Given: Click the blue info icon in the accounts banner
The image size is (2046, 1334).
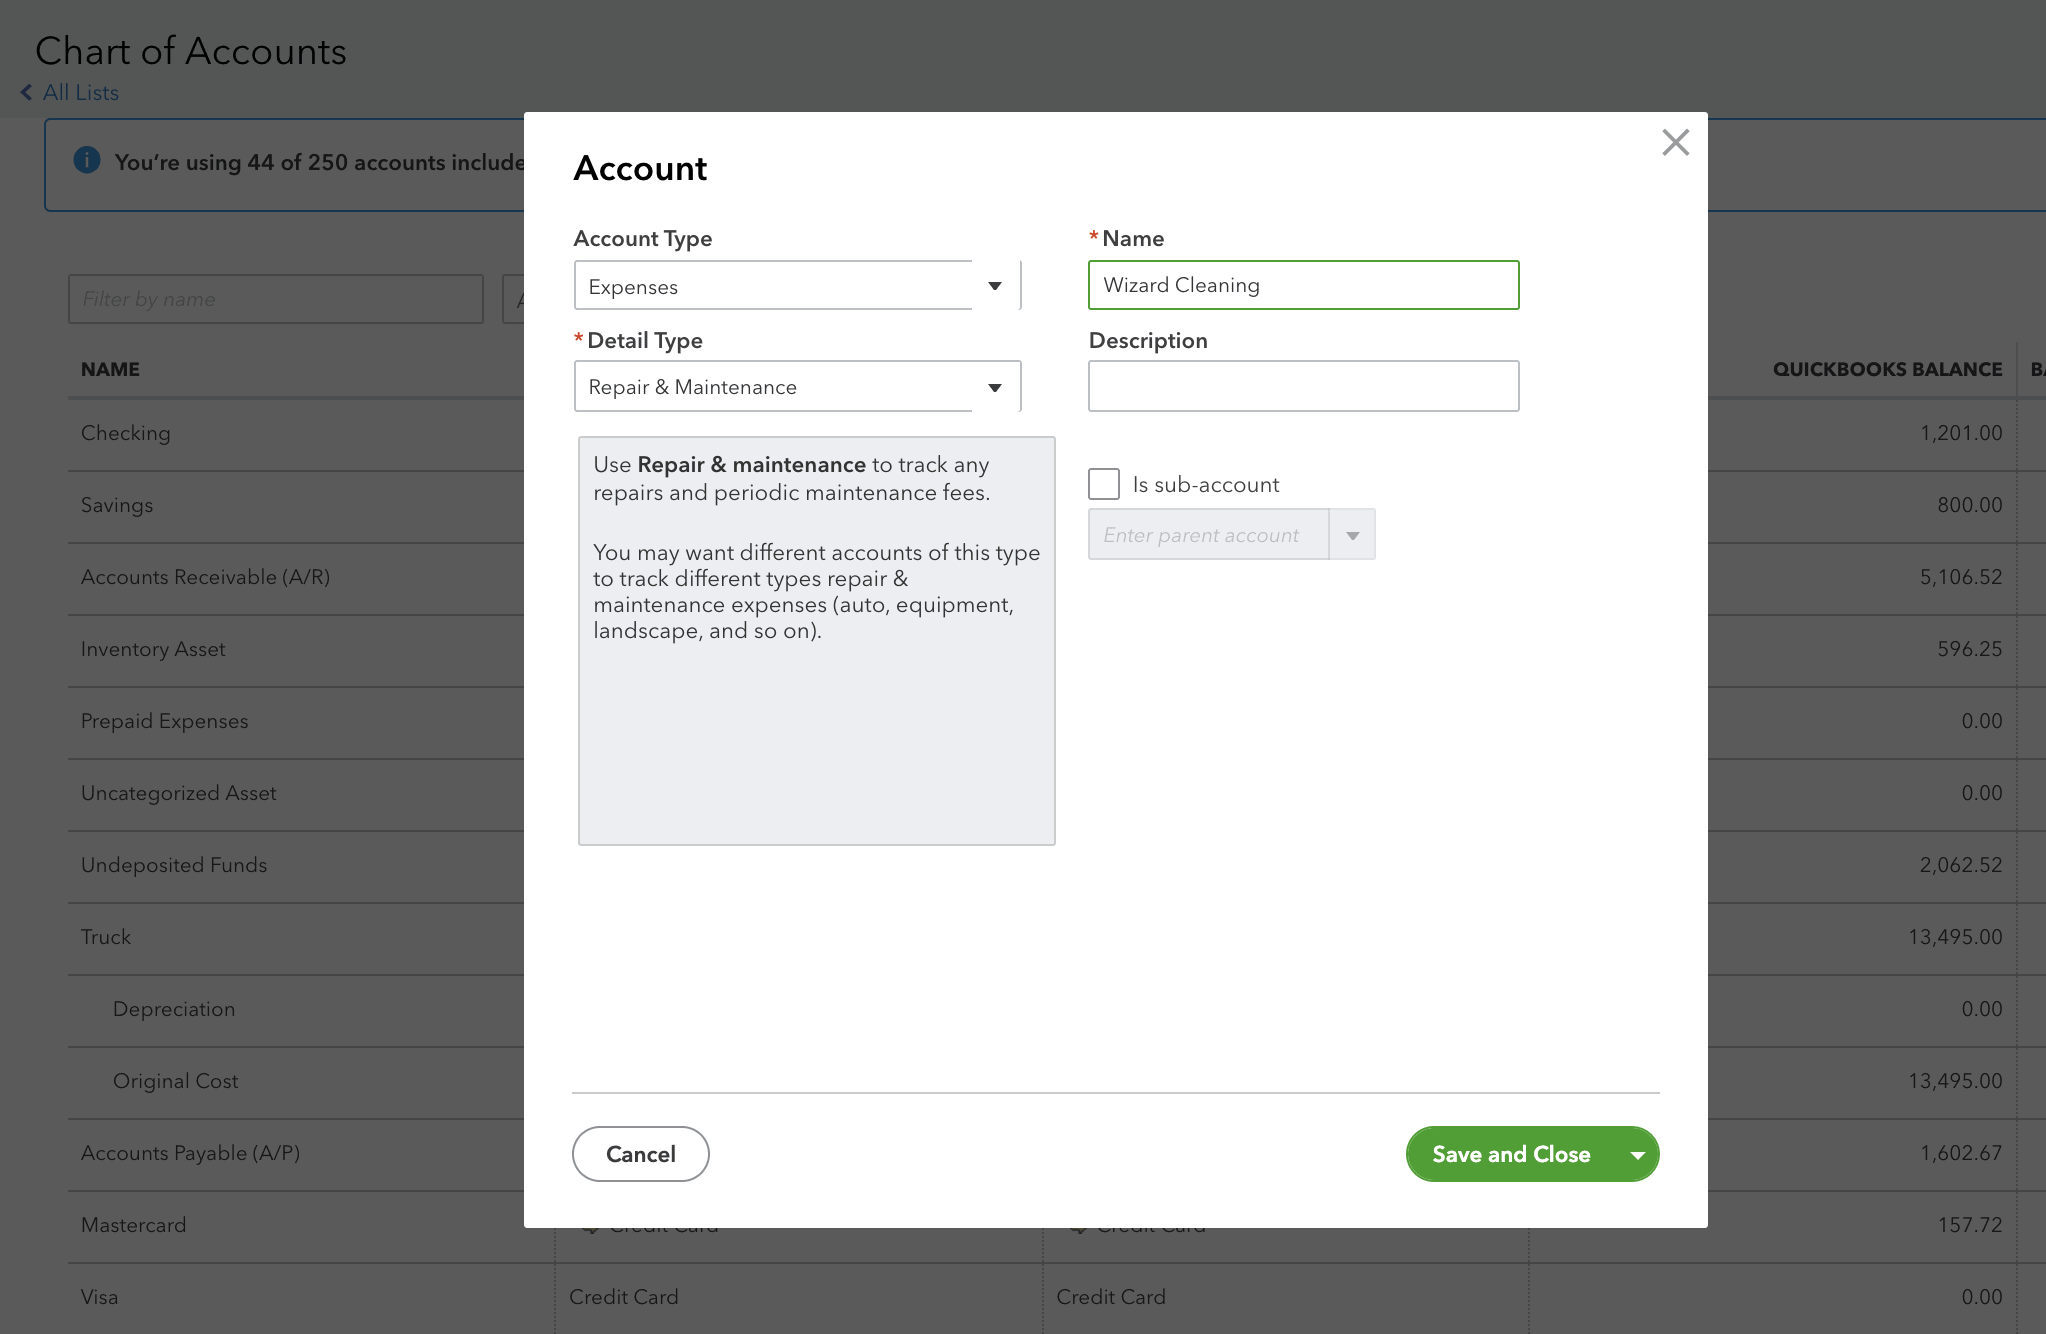Looking at the screenshot, I should [x=87, y=160].
